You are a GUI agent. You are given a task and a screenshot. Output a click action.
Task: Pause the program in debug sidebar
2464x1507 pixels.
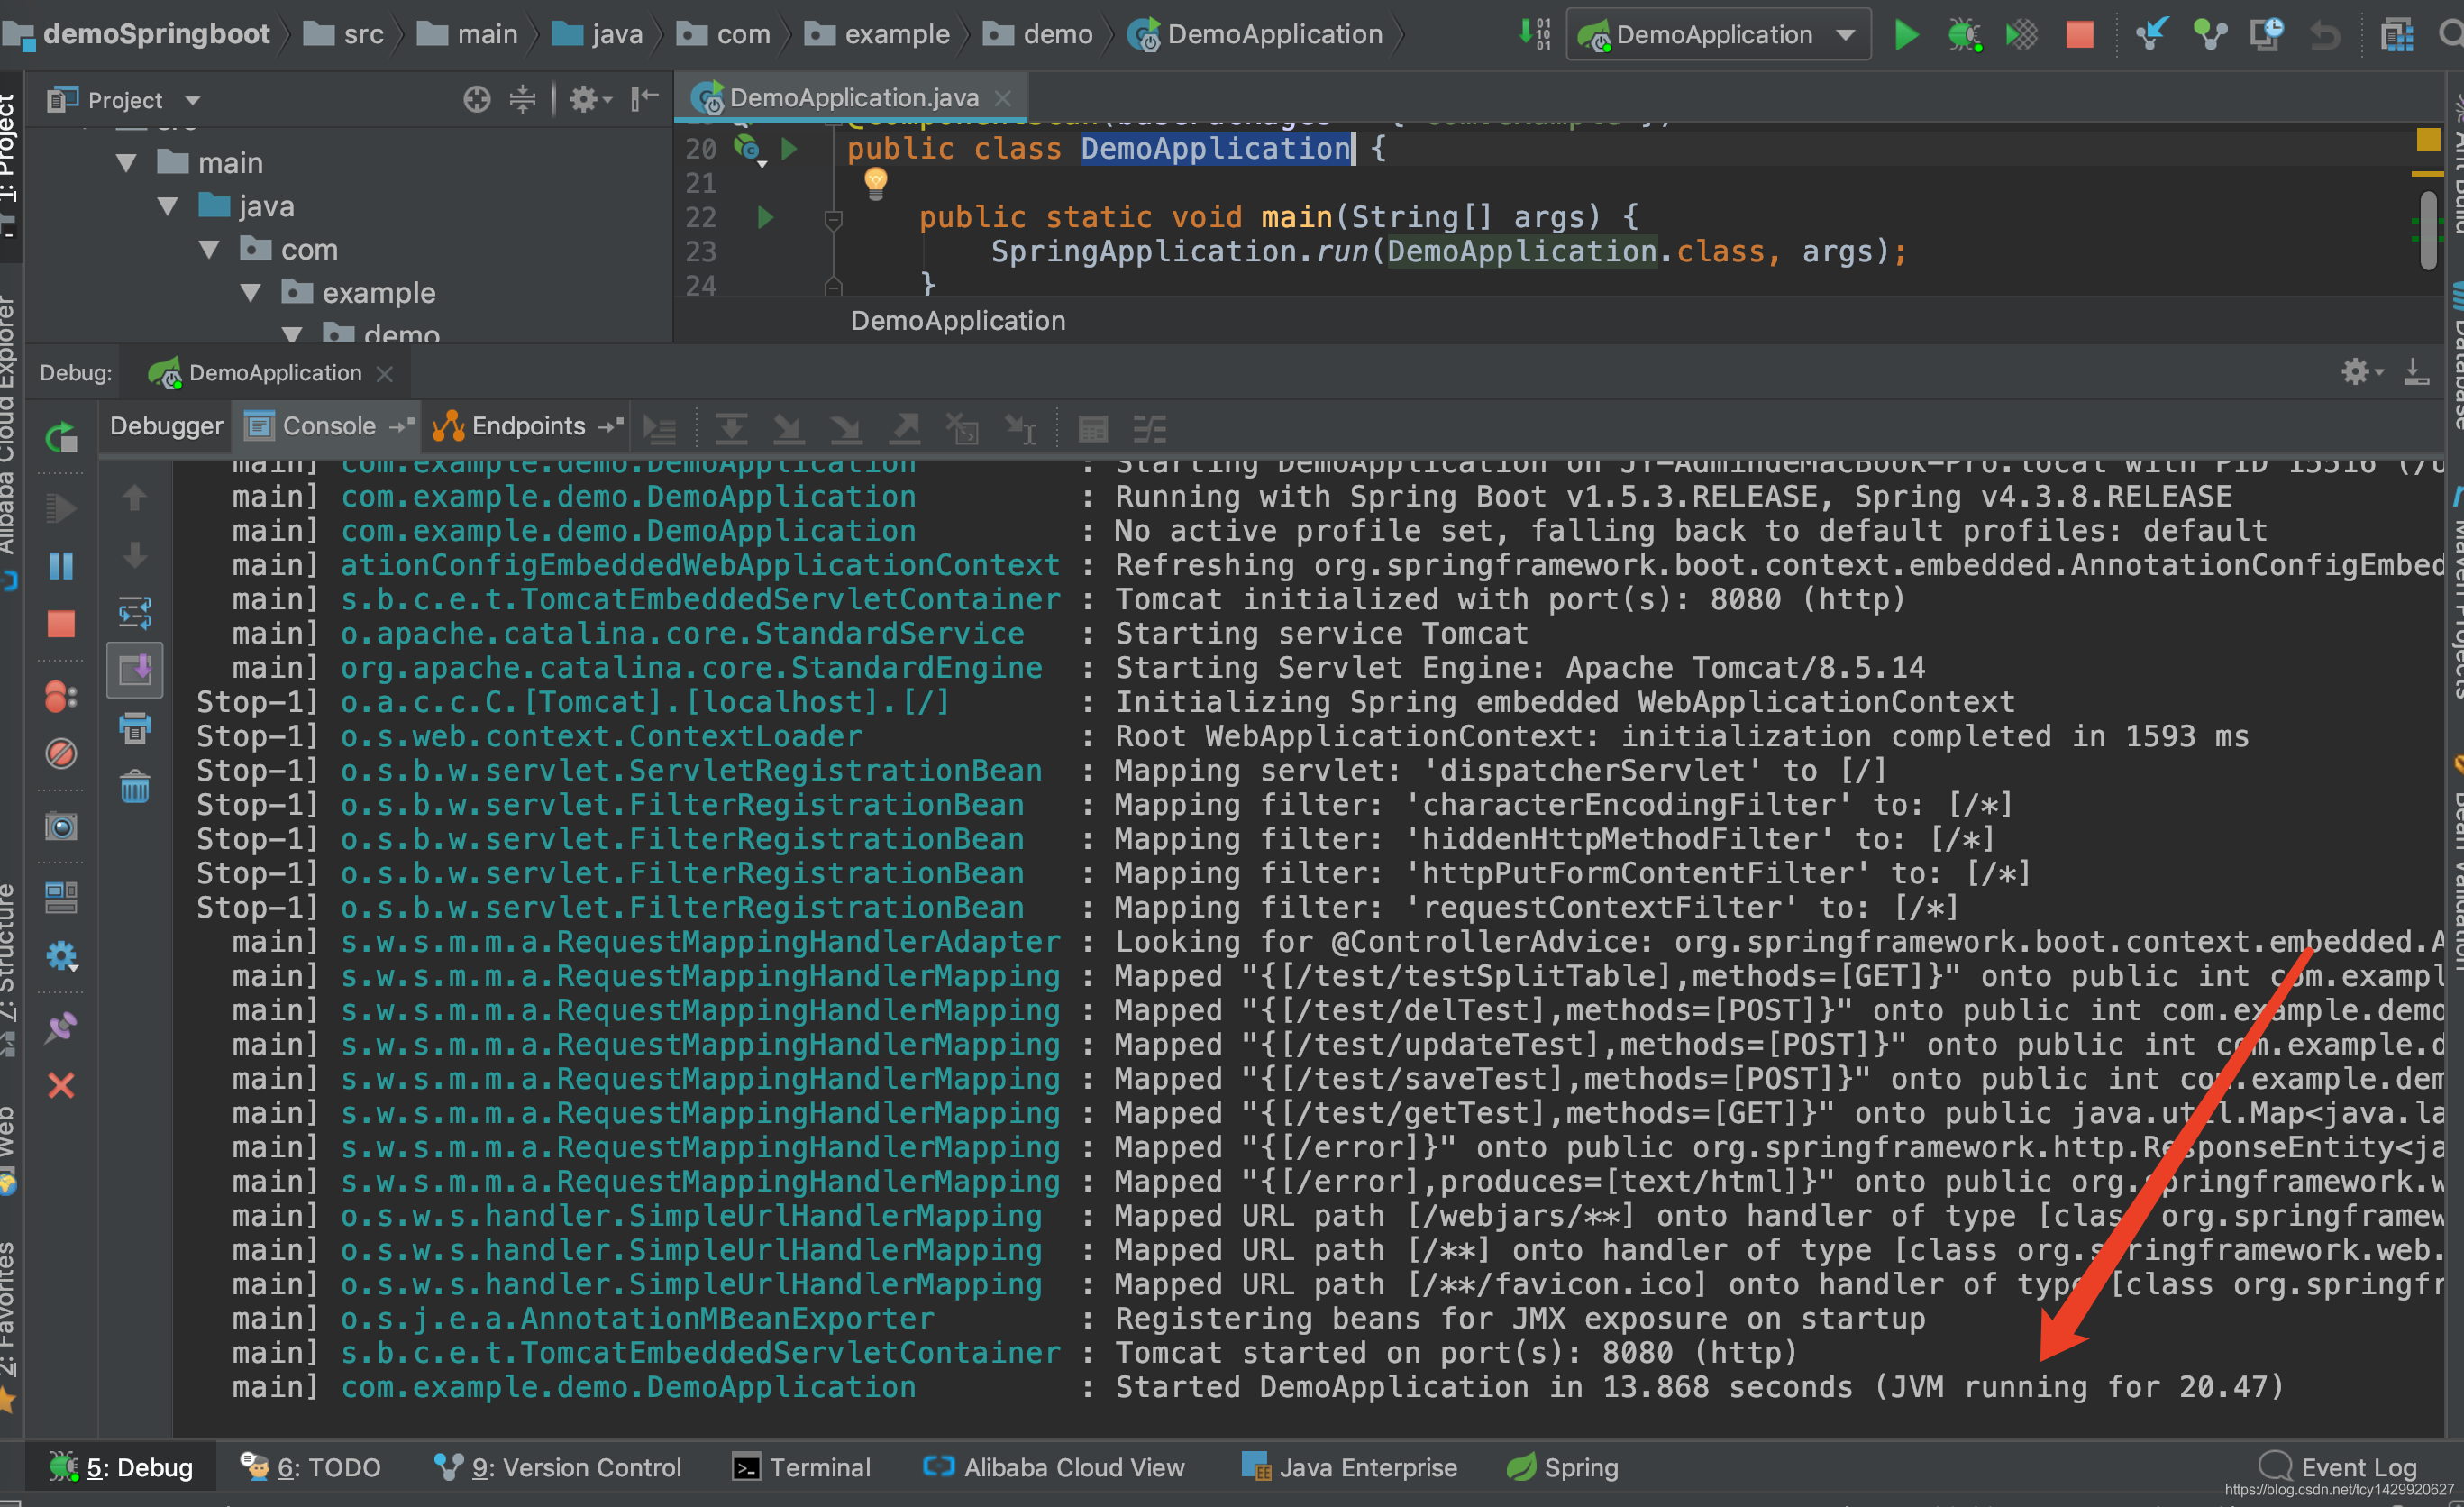pos(61,566)
